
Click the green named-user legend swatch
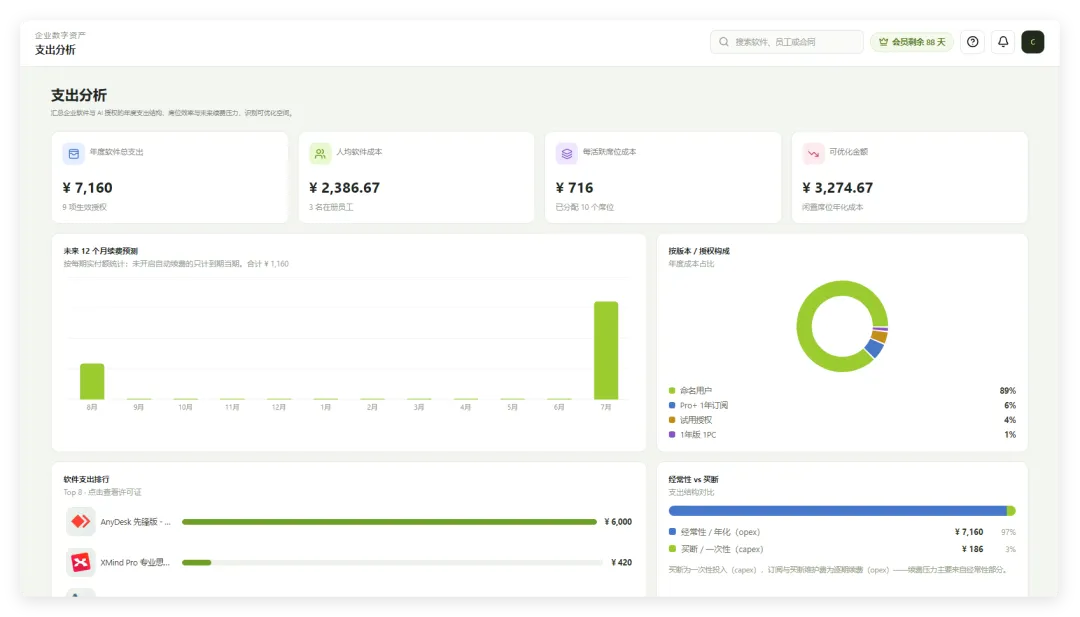[x=672, y=390]
